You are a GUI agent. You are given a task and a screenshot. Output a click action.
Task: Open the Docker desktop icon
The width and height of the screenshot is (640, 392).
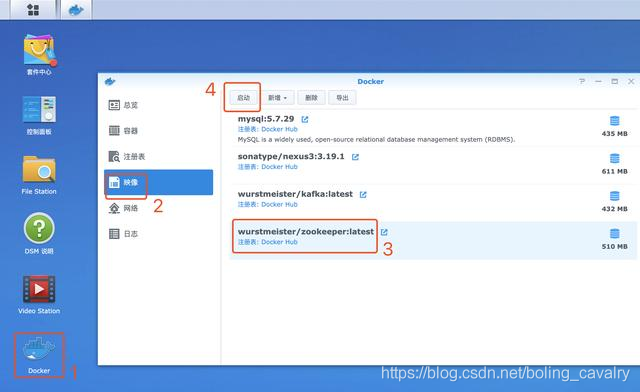tap(39, 355)
